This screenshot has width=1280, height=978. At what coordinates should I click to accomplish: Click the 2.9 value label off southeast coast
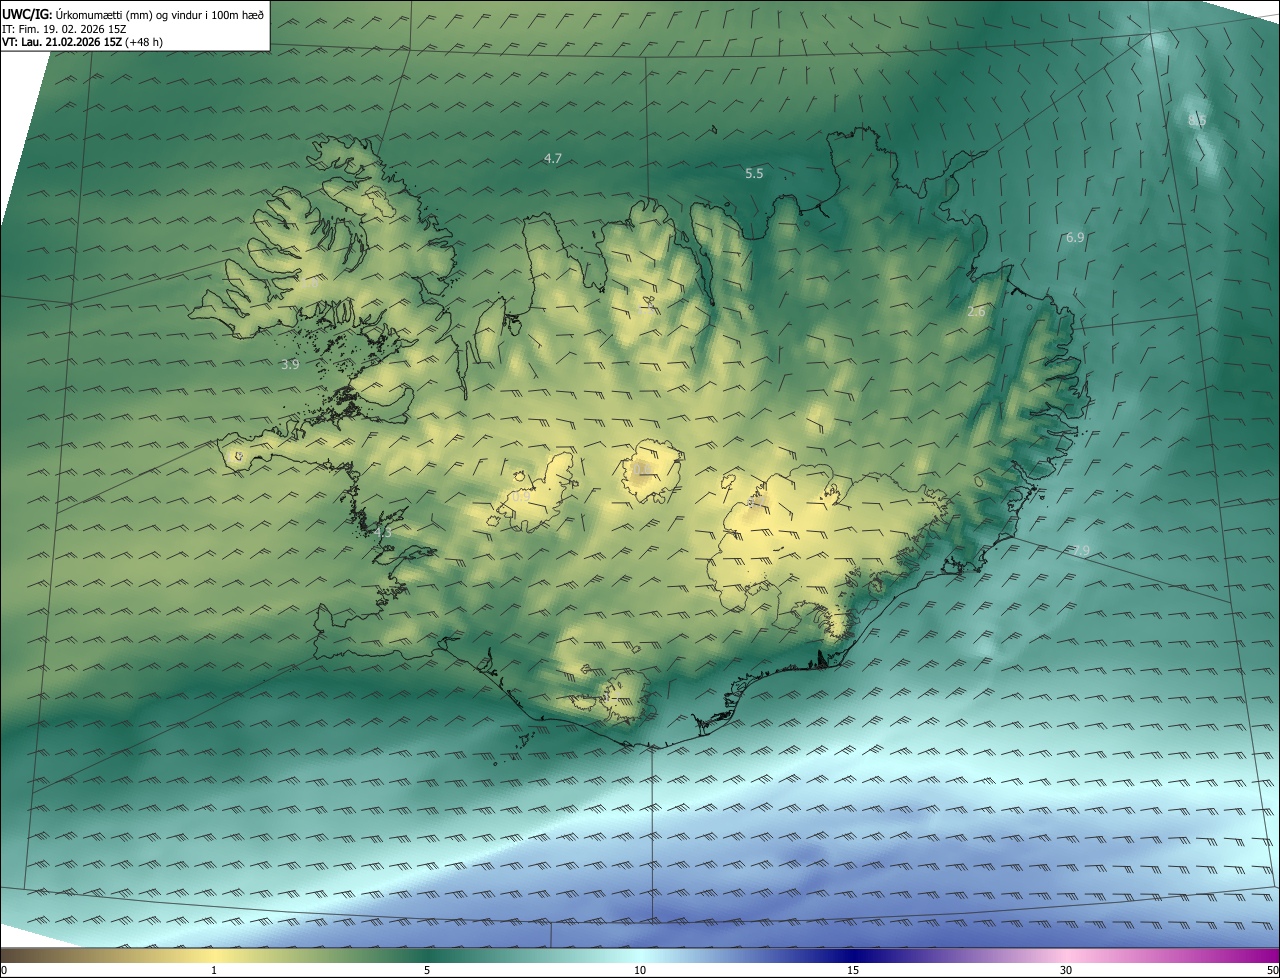coord(1081,551)
